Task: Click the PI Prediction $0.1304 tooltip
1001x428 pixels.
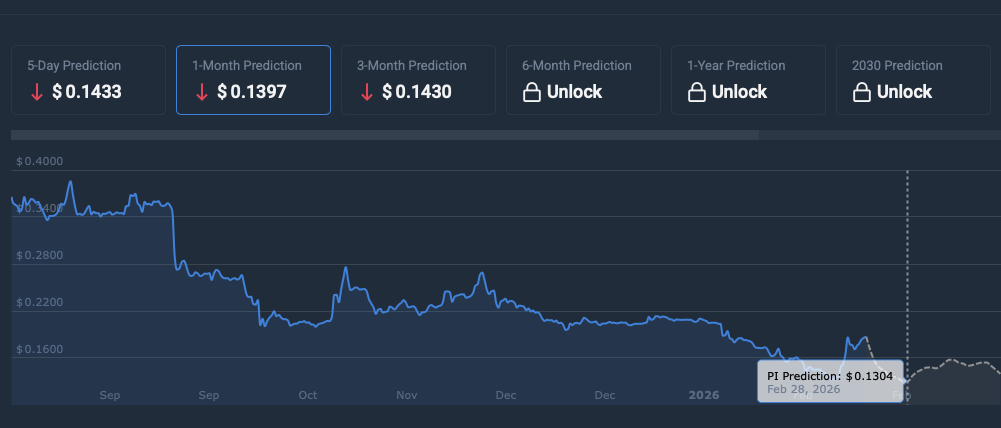Action: [x=831, y=381]
